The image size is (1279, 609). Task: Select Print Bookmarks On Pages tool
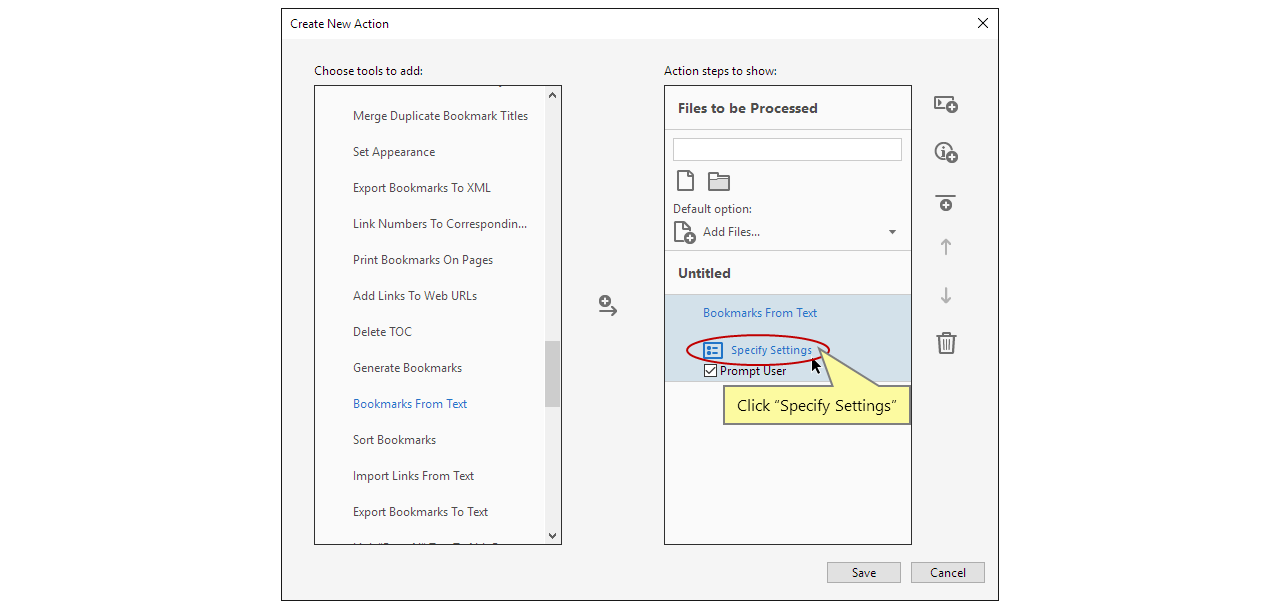pos(423,260)
